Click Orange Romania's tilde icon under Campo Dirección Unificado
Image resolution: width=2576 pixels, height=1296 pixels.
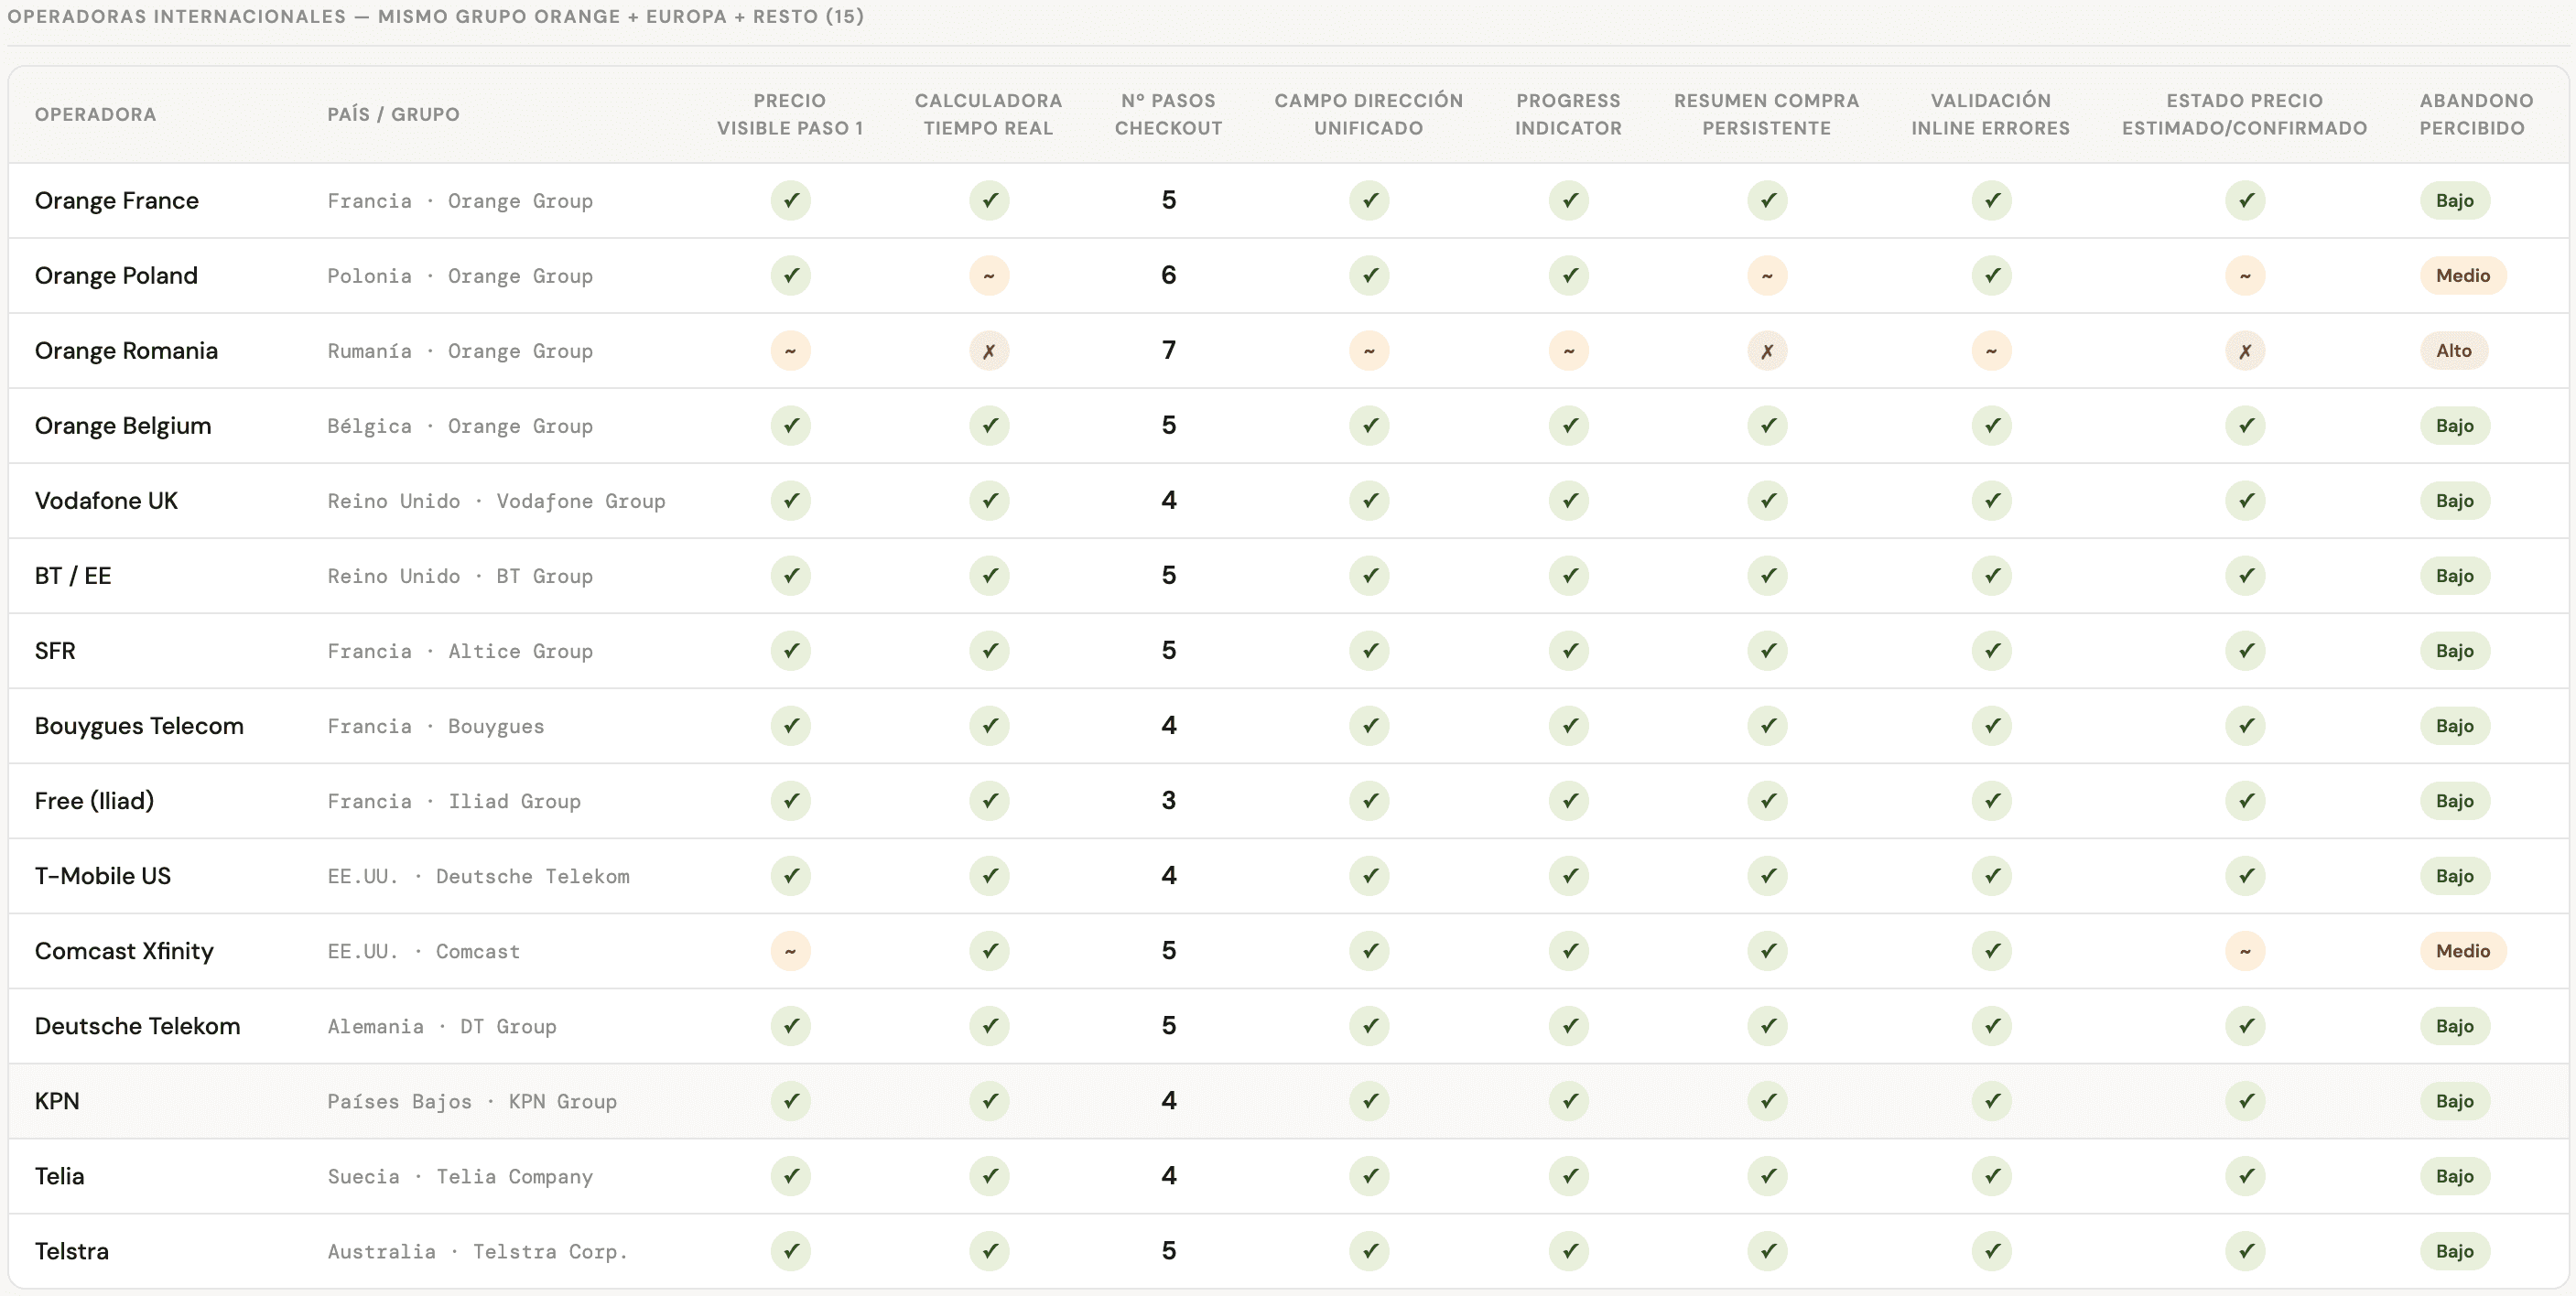pyautogui.click(x=1369, y=350)
